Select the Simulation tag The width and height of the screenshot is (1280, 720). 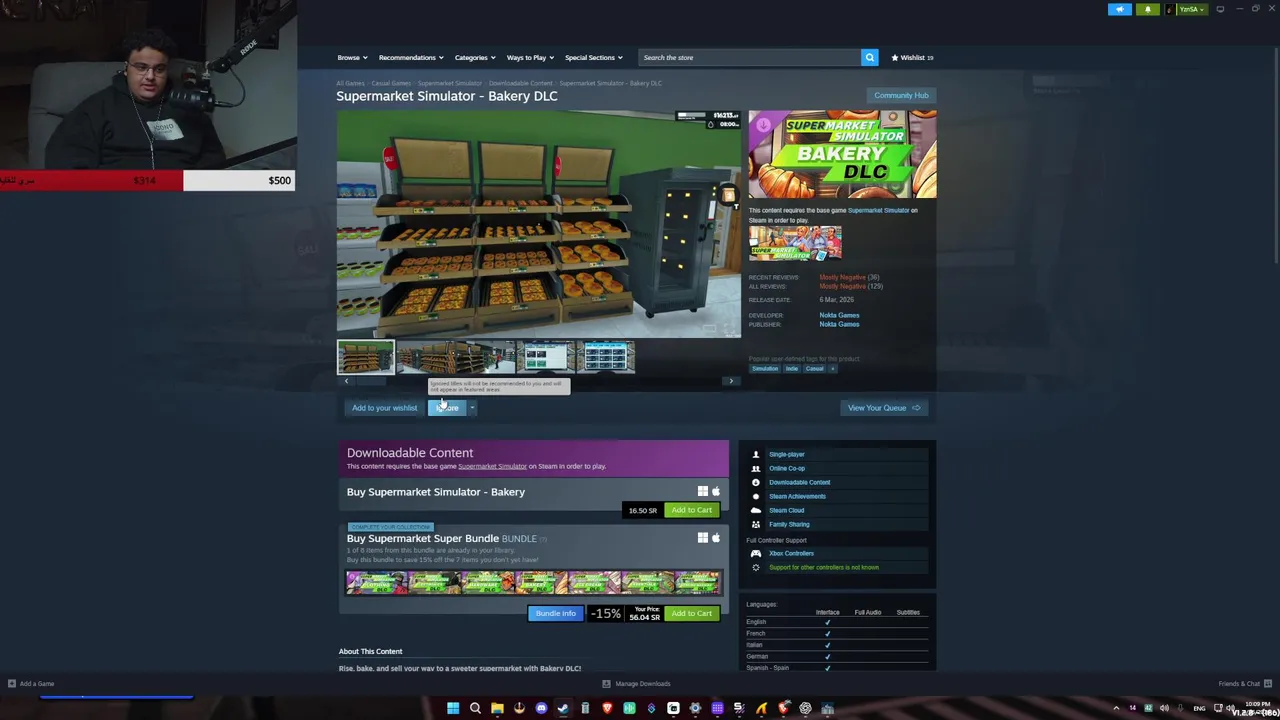765,368
